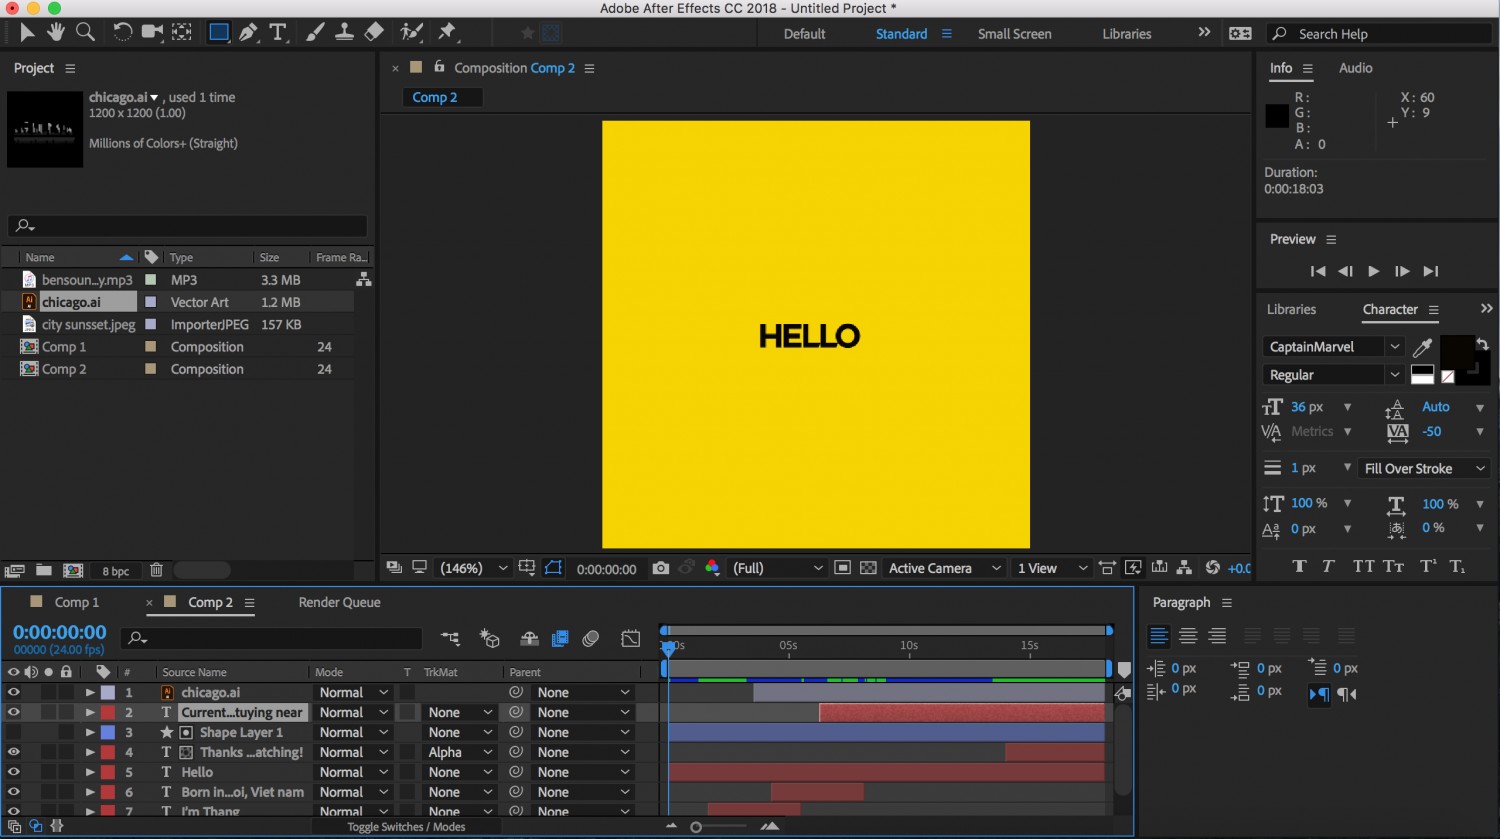Switch to the Audio panel tab

pyautogui.click(x=1355, y=68)
